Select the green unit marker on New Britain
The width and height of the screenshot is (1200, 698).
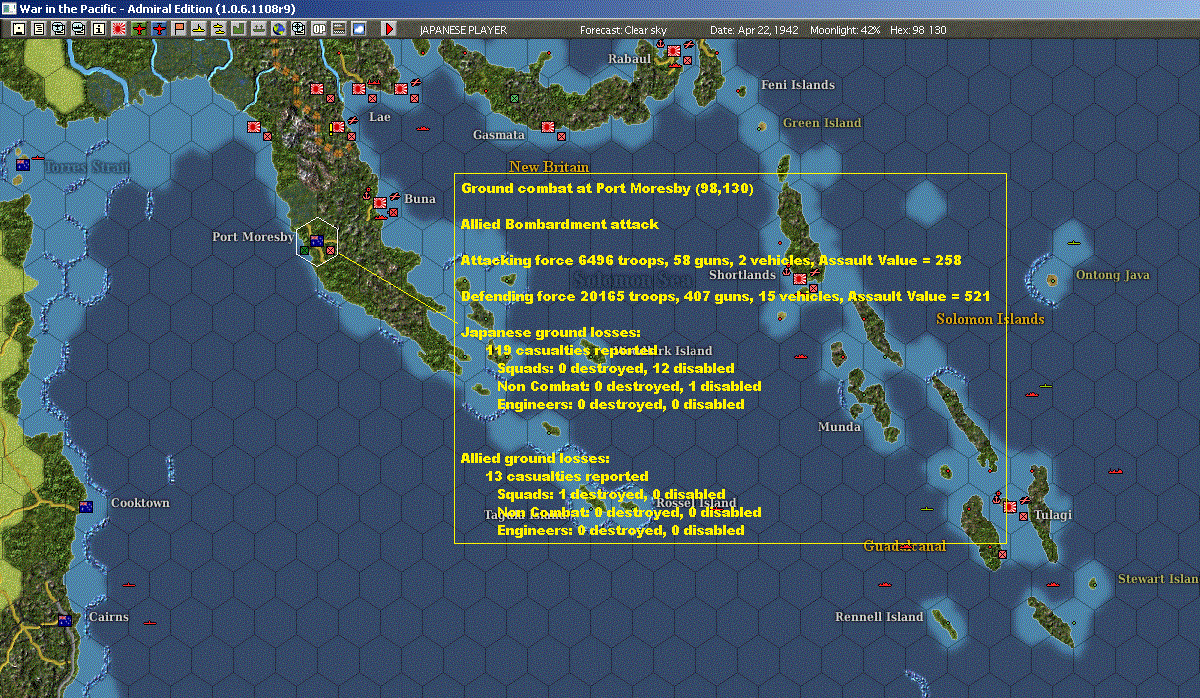515,98
